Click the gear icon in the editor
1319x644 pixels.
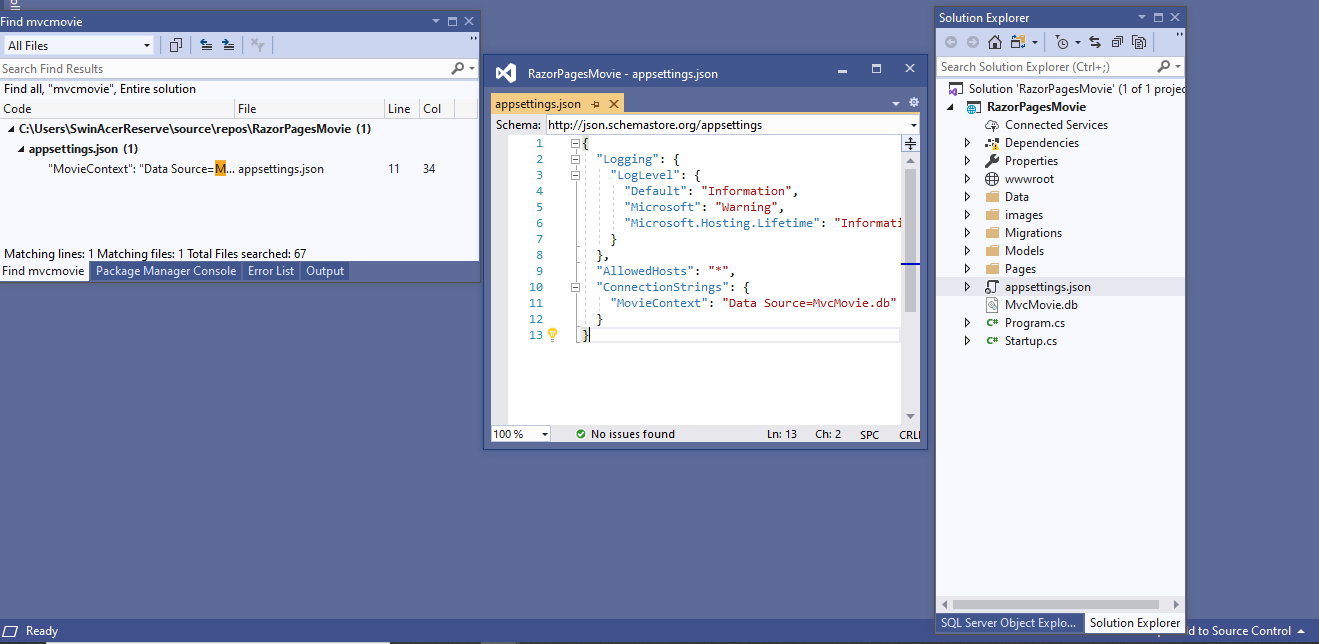(912, 102)
